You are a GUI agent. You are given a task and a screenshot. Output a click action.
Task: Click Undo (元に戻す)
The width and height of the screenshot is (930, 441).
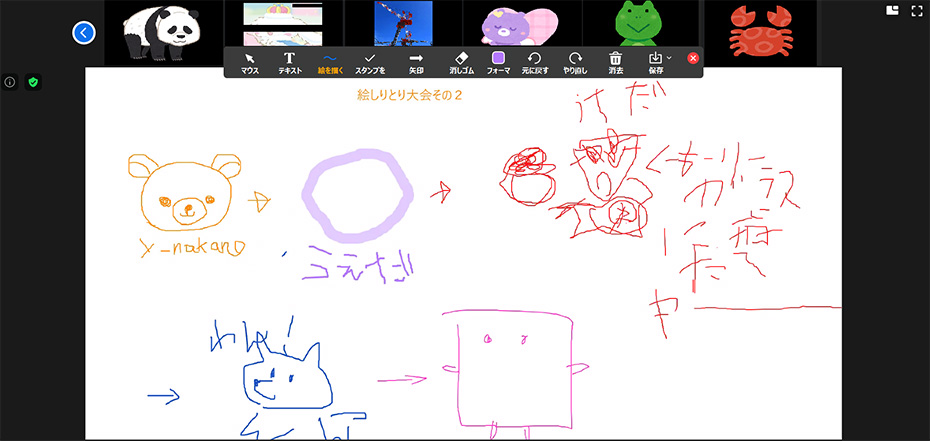535,63
